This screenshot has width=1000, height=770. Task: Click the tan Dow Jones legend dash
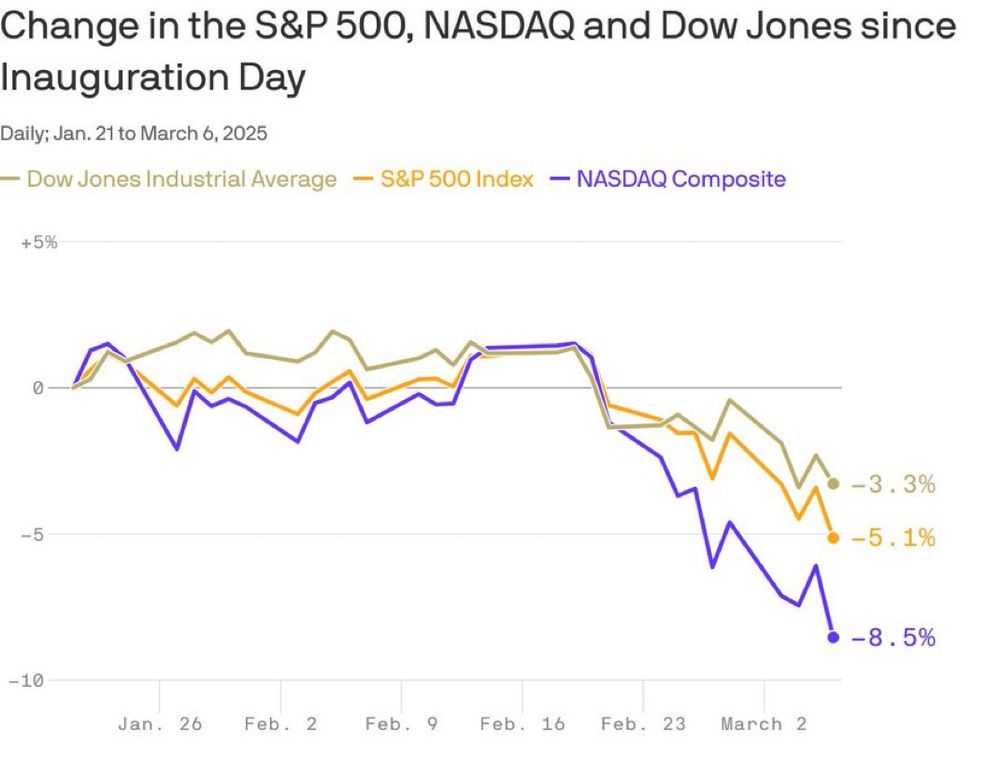tap(10, 179)
